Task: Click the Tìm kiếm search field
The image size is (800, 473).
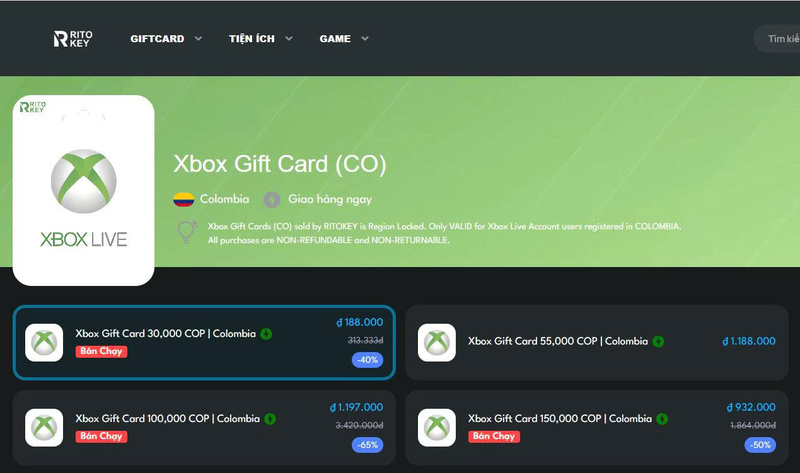Action: (x=777, y=39)
